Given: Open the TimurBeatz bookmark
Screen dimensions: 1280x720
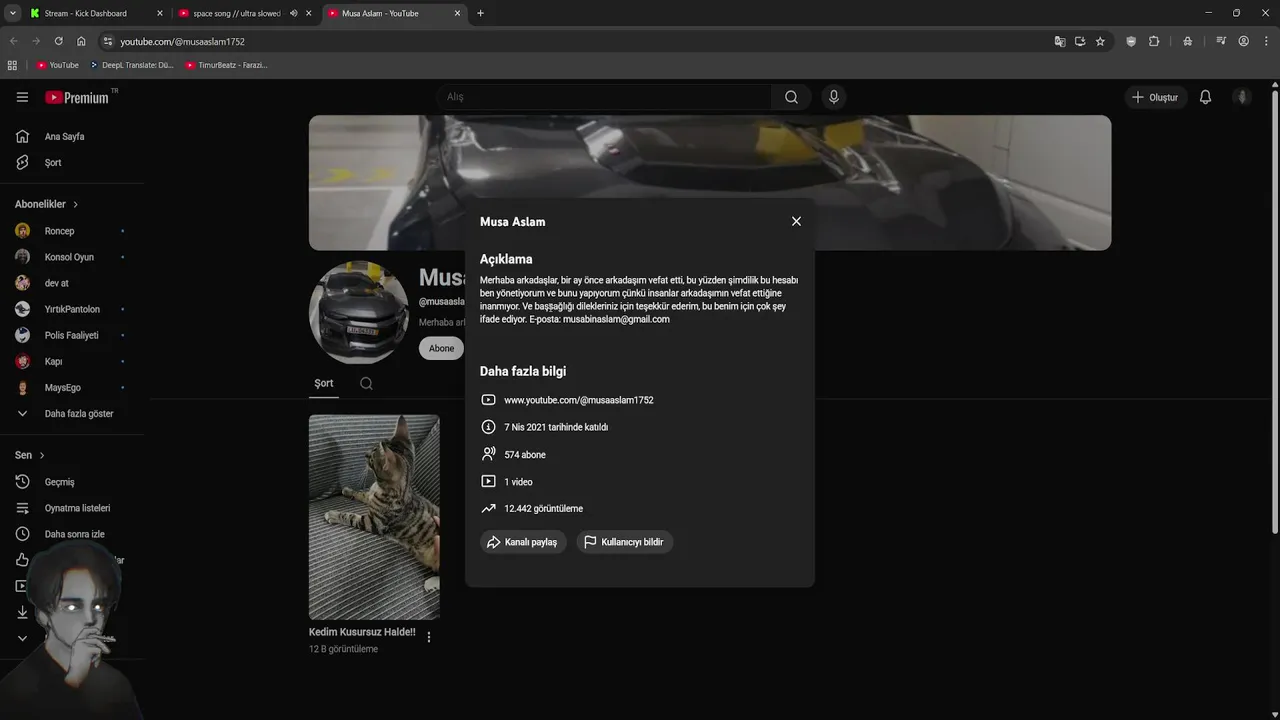Looking at the screenshot, I should [226, 65].
